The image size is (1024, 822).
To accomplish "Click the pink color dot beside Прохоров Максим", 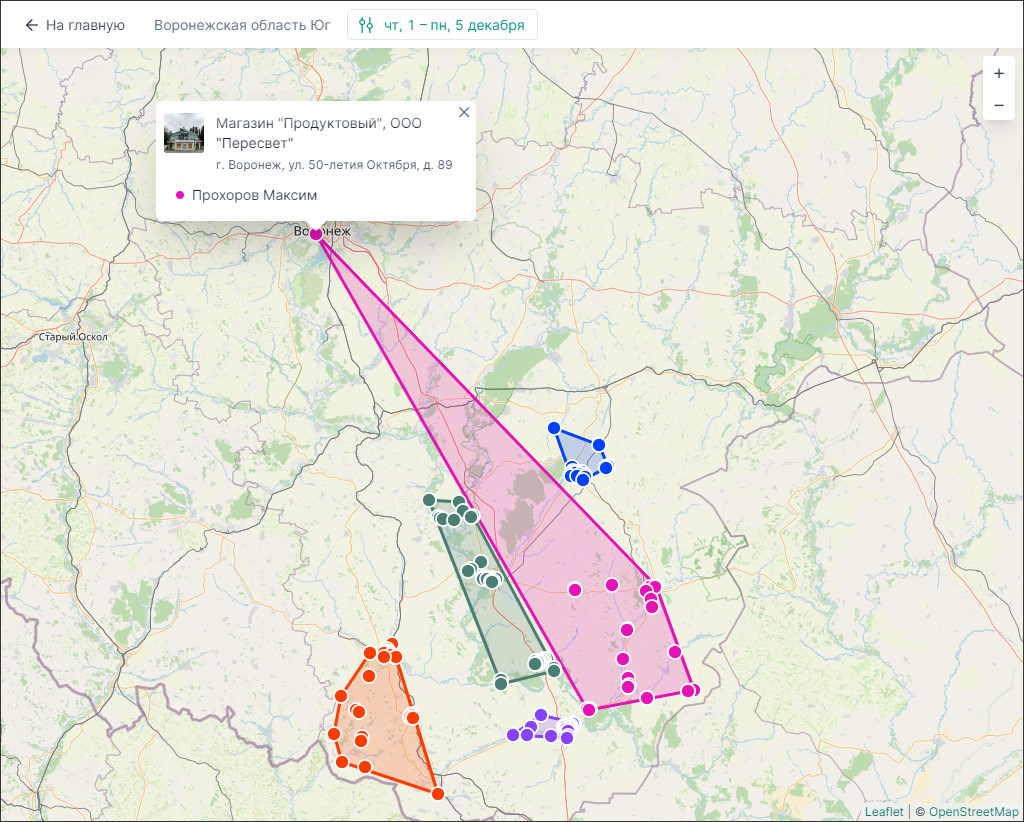I will coord(180,195).
